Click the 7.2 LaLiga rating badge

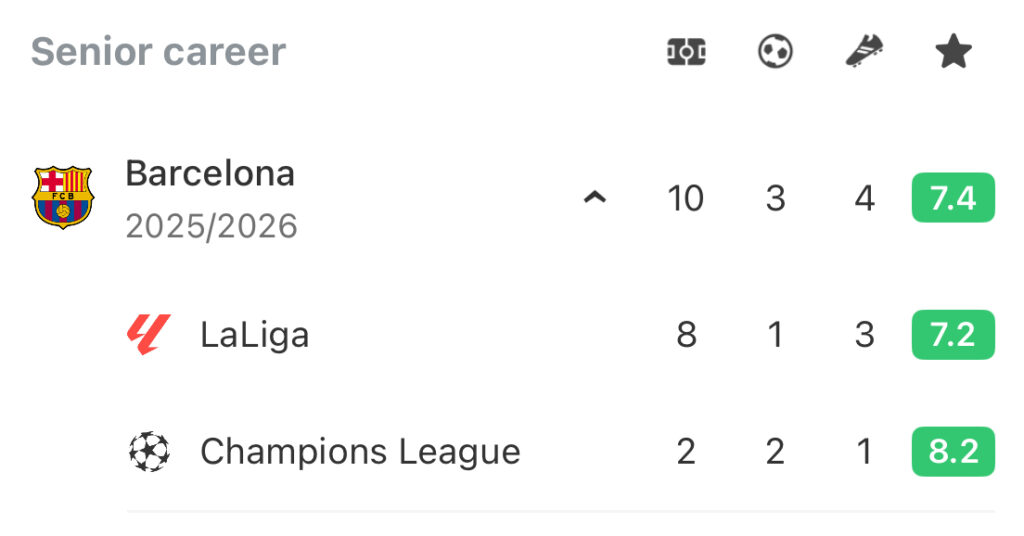point(953,334)
